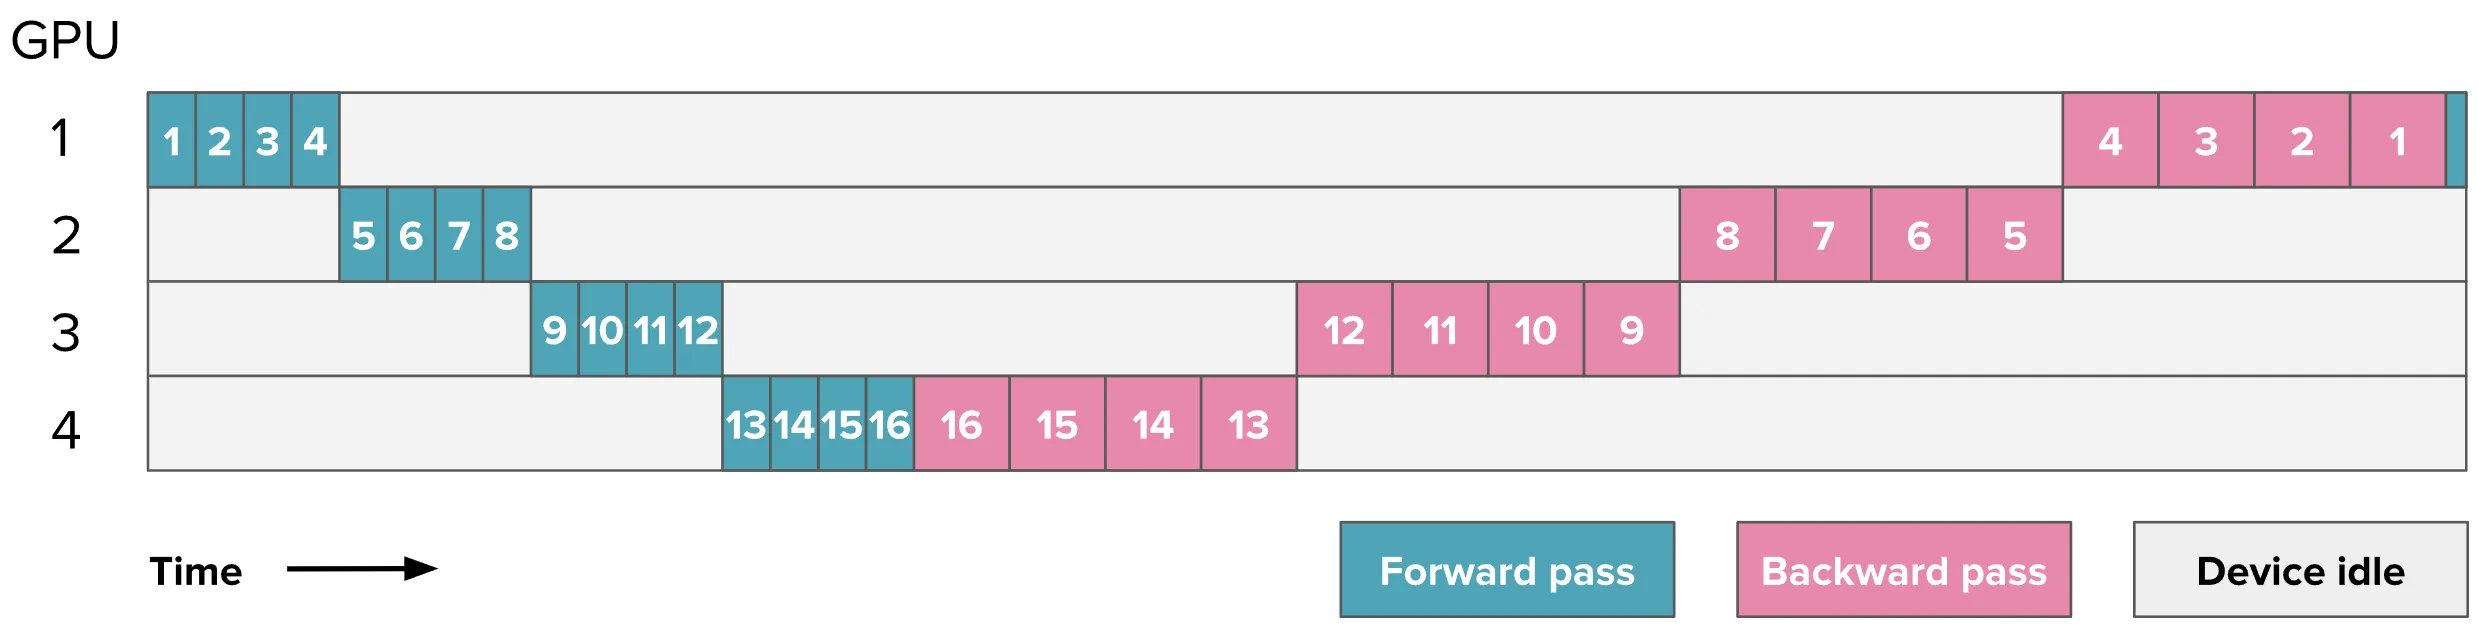Click the pink Backward pass legend box
Screen dimensions: 2478x630
click(1903, 570)
